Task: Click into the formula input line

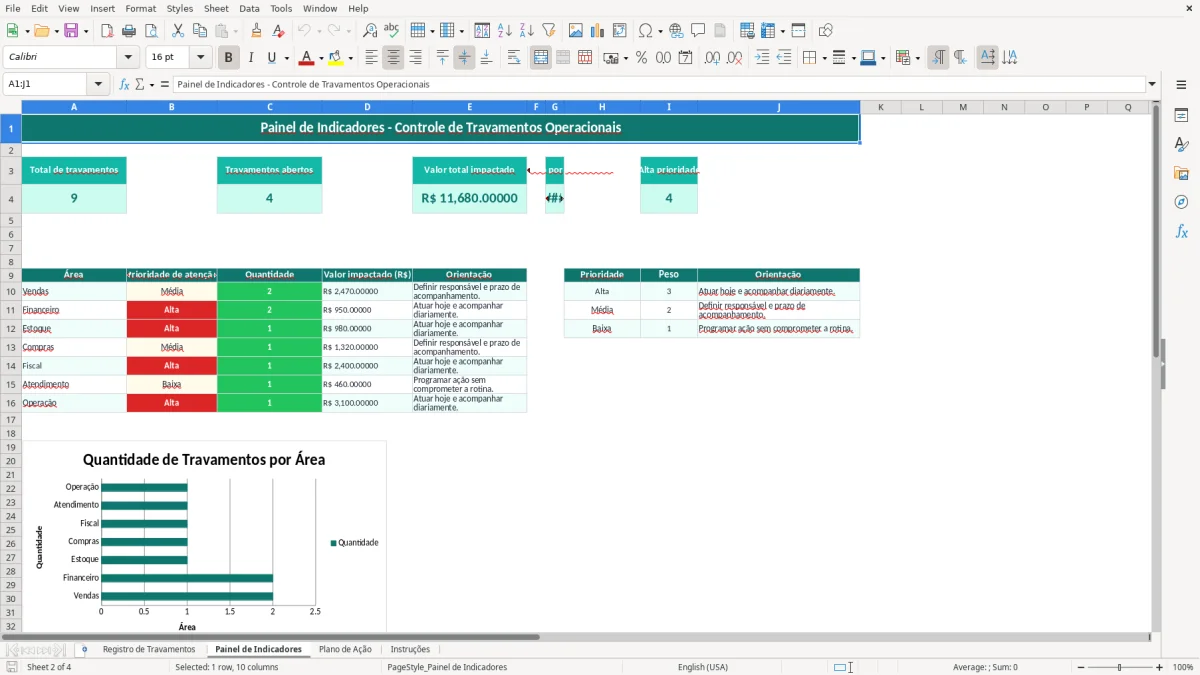Action: tap(658, 84)
